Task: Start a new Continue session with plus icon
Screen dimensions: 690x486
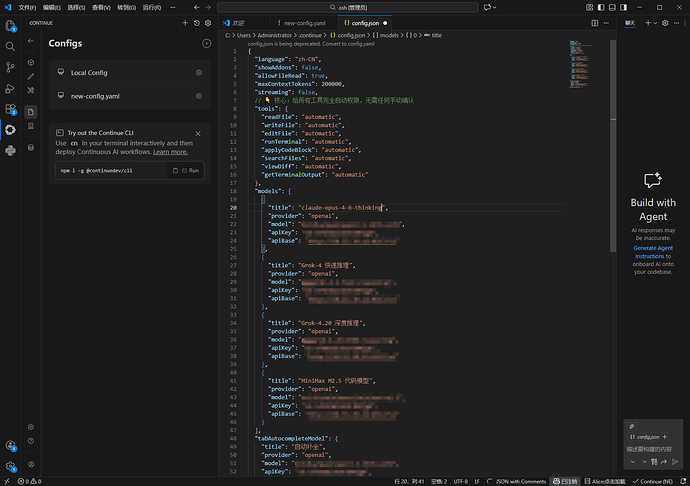Action: (185, 23)
